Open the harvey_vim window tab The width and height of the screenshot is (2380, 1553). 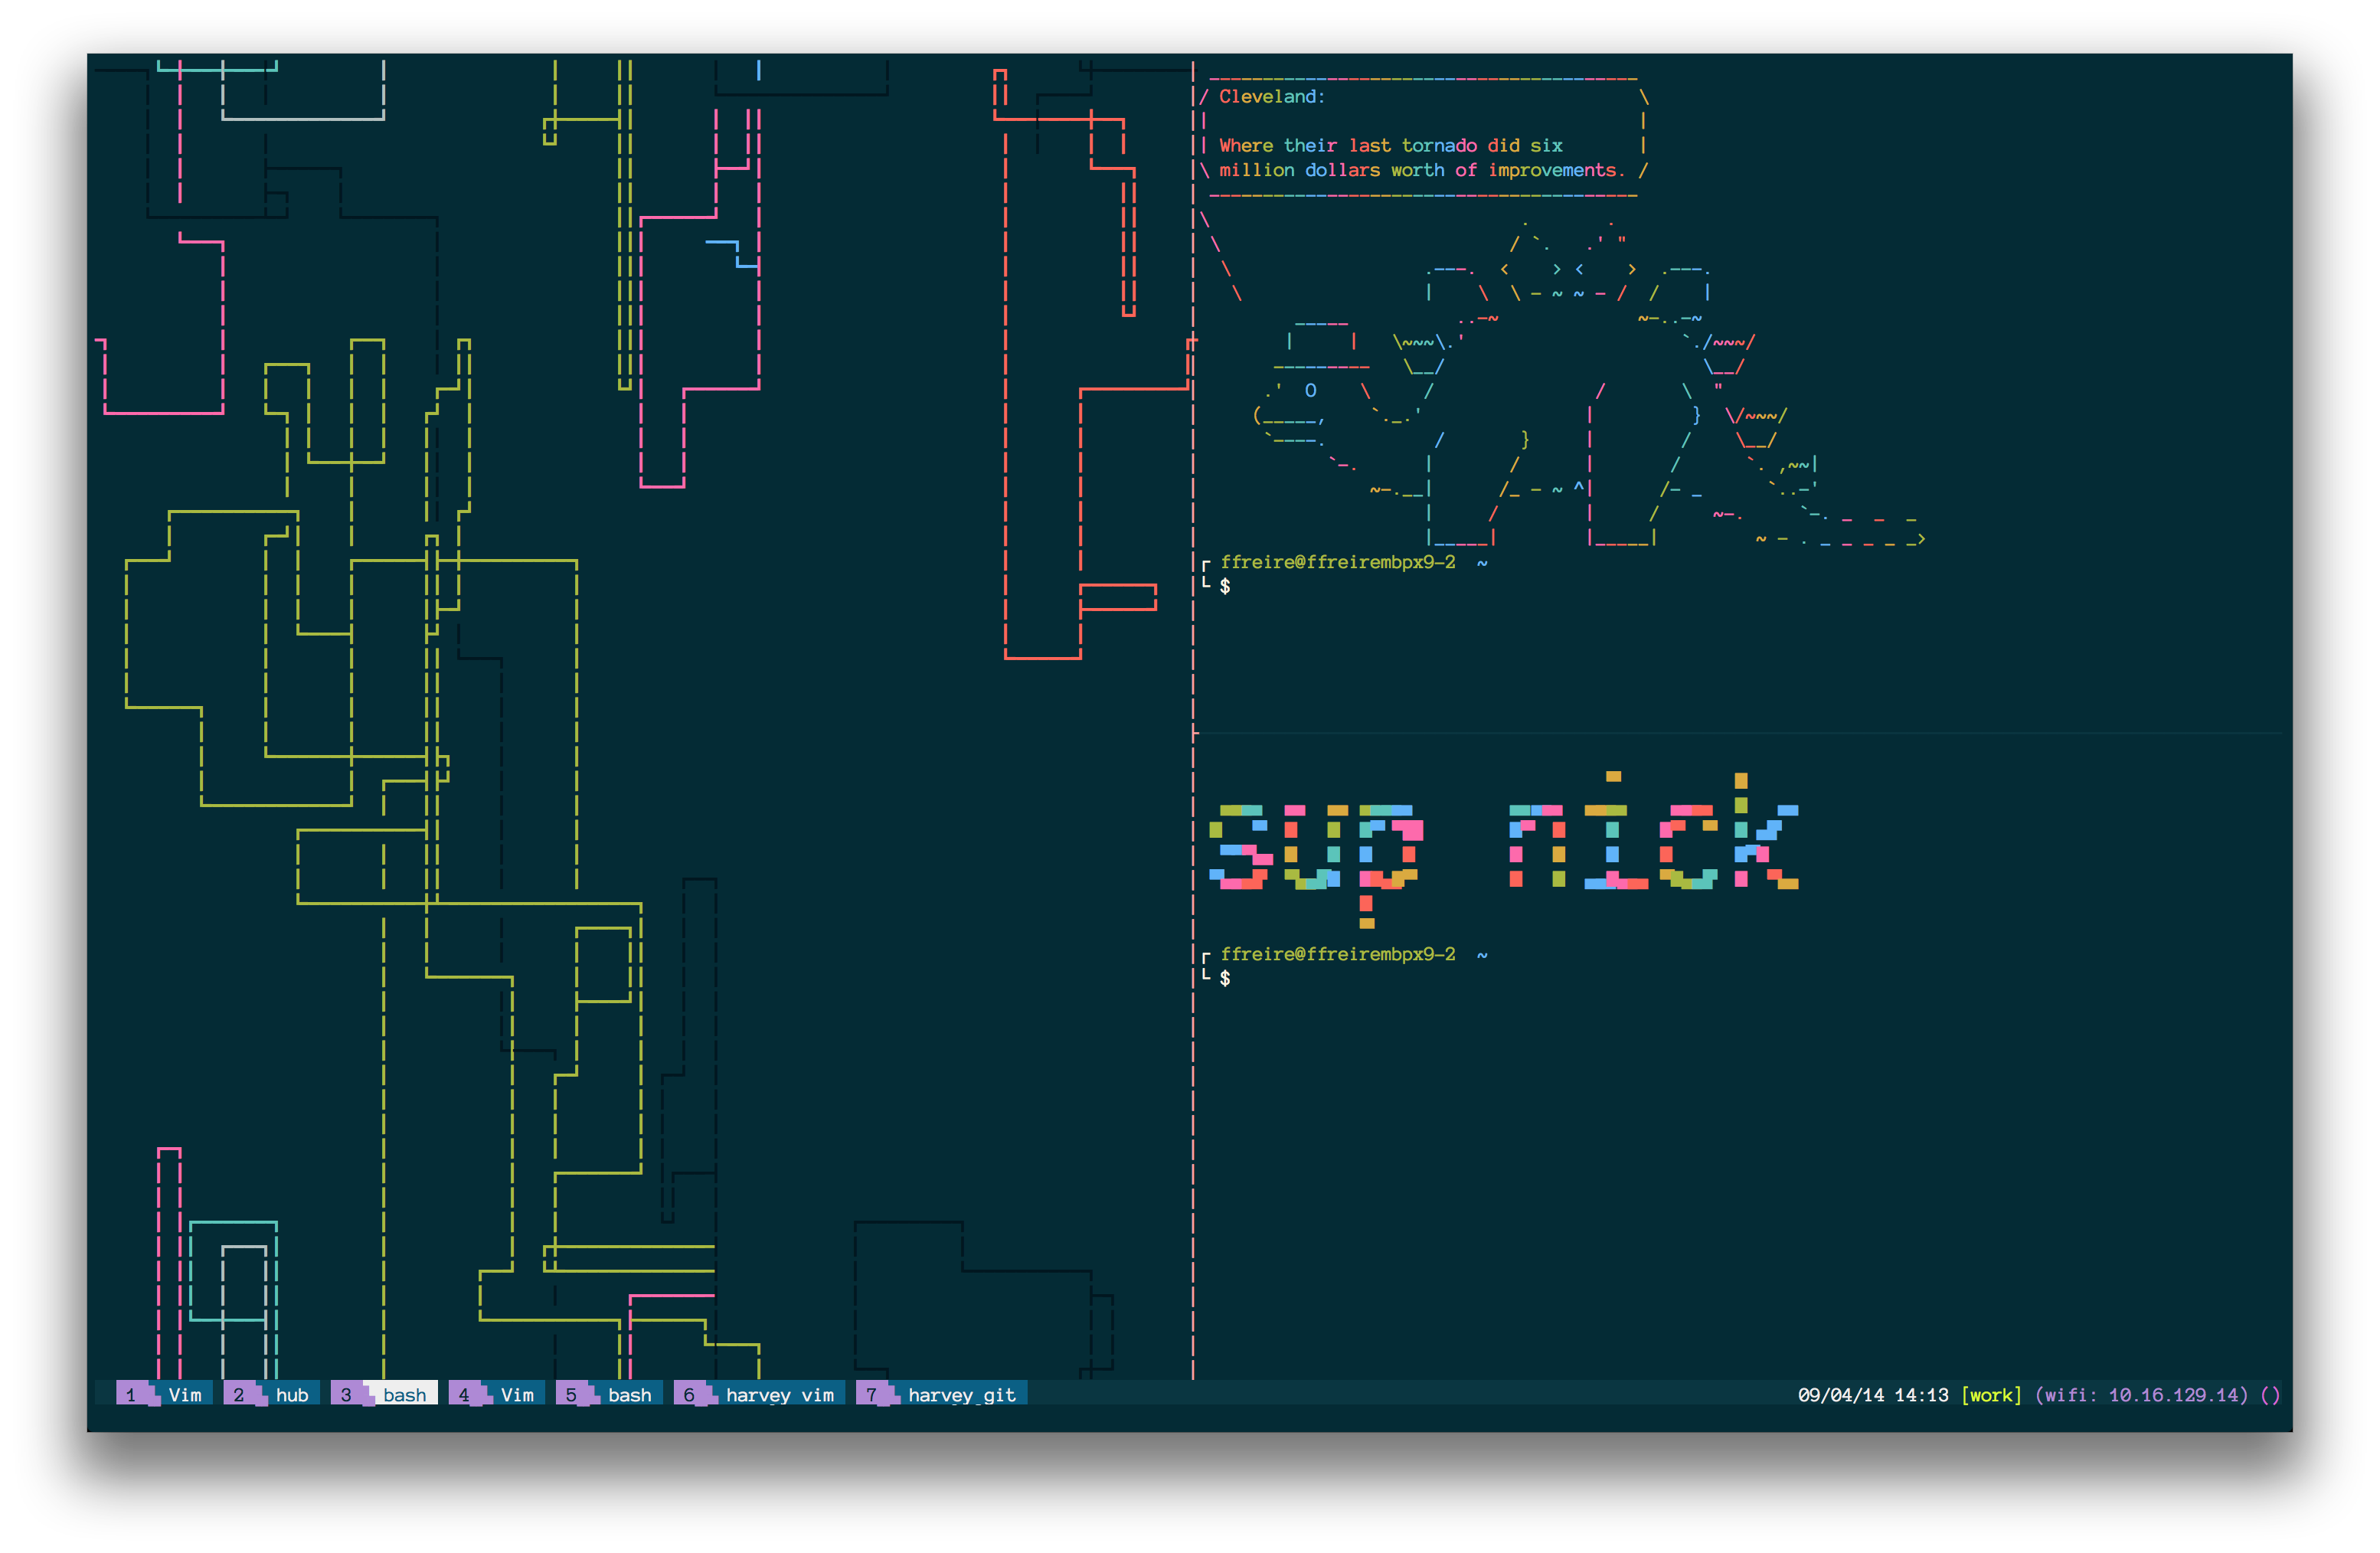click(759, 1394)
